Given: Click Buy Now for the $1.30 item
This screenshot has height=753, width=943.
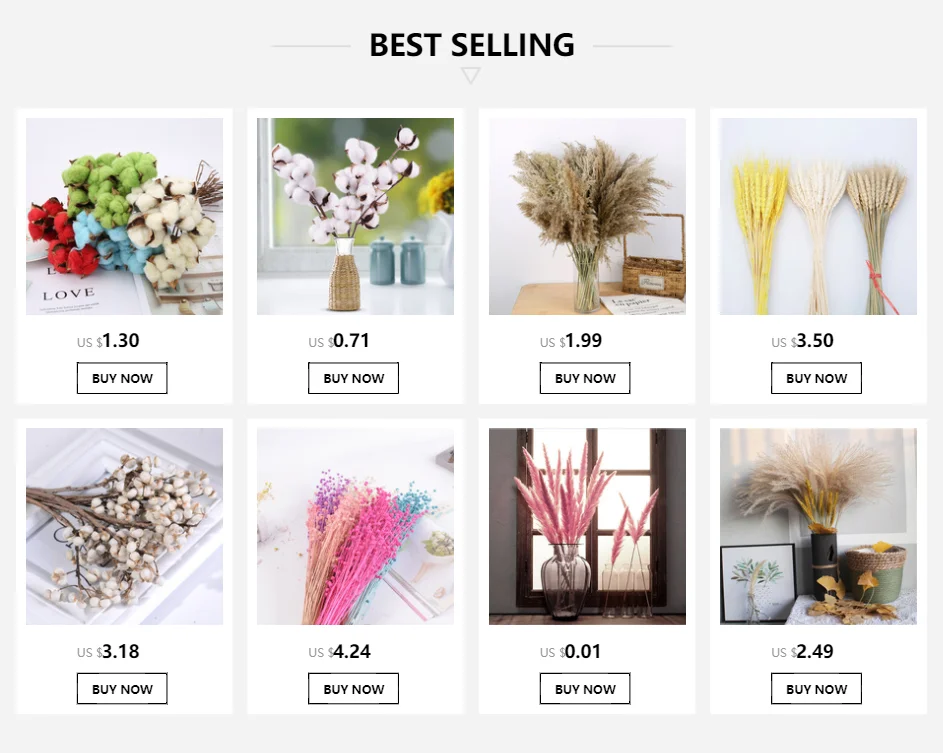Looking at the screenshot, I should [122, 378].
